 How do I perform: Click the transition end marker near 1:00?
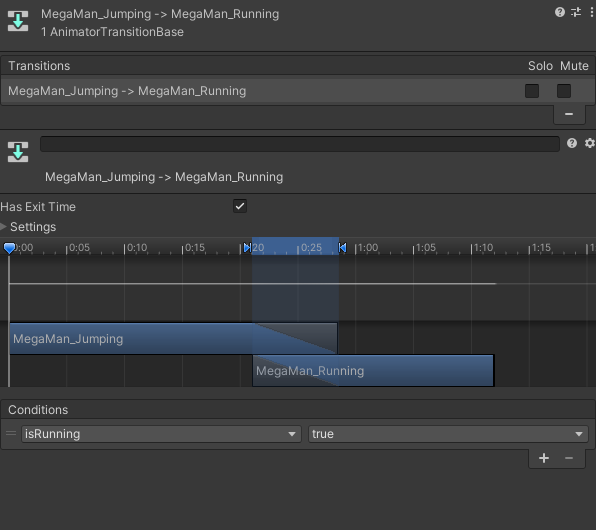coord(342,248)
